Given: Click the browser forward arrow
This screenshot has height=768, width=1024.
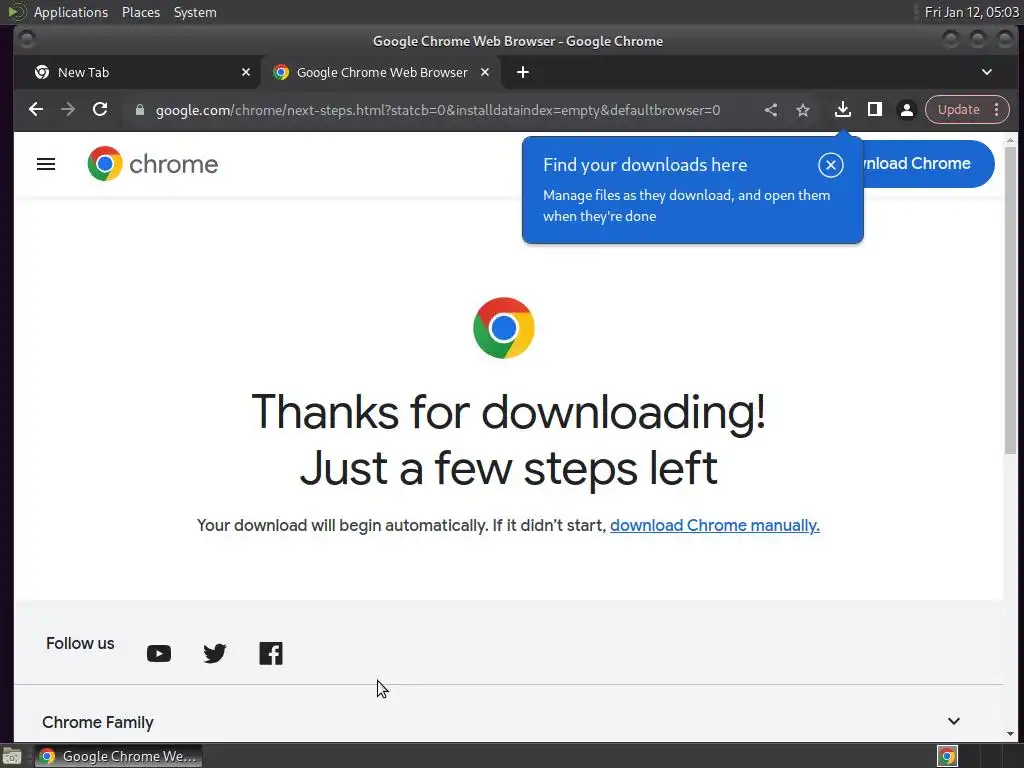Looking at the screenshot, I should pos(68,110).
